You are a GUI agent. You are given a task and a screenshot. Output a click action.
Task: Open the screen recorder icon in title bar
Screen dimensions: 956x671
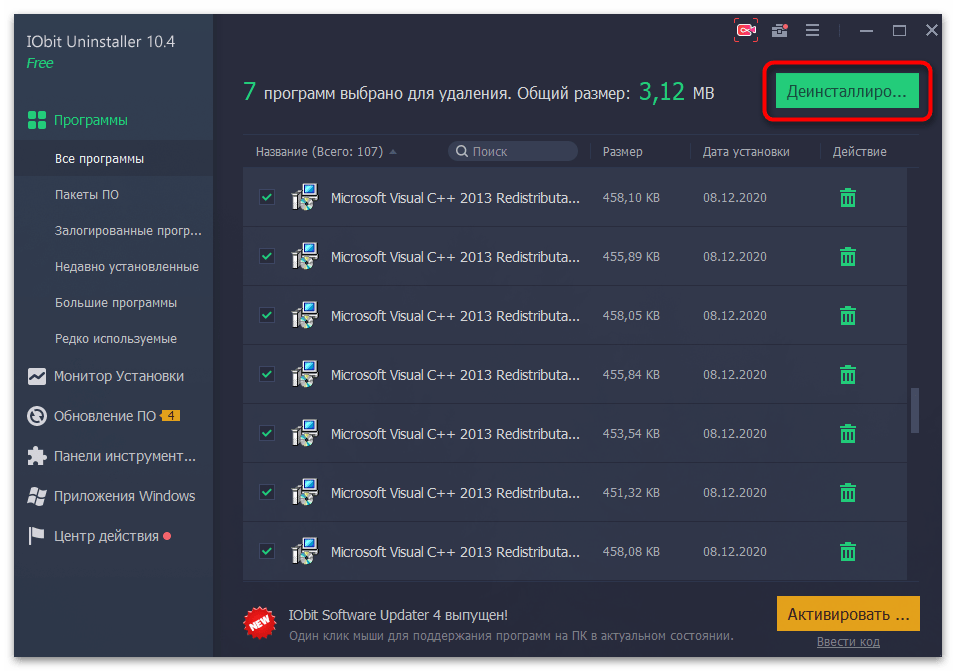[745, 31]
